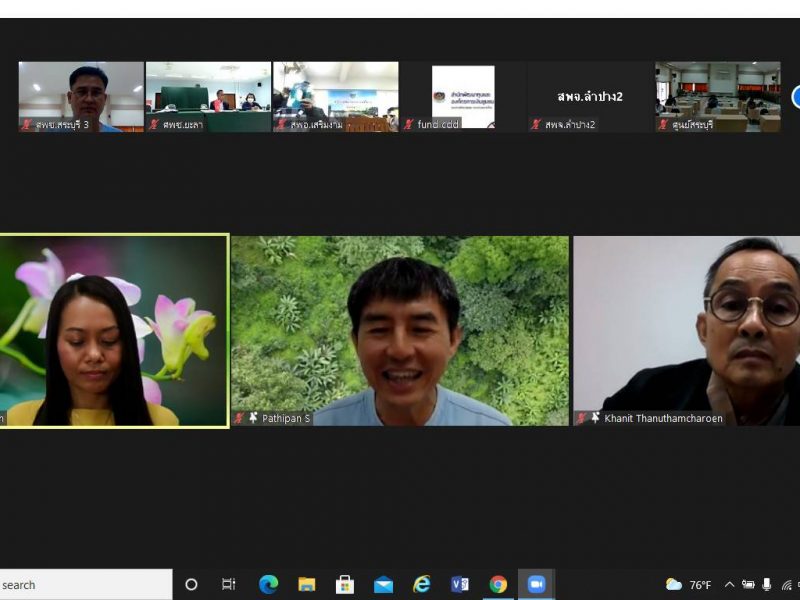This screenshot has height=600, width=800.
Task: Expand hidden system tray icons
Action: pos(729,585)
